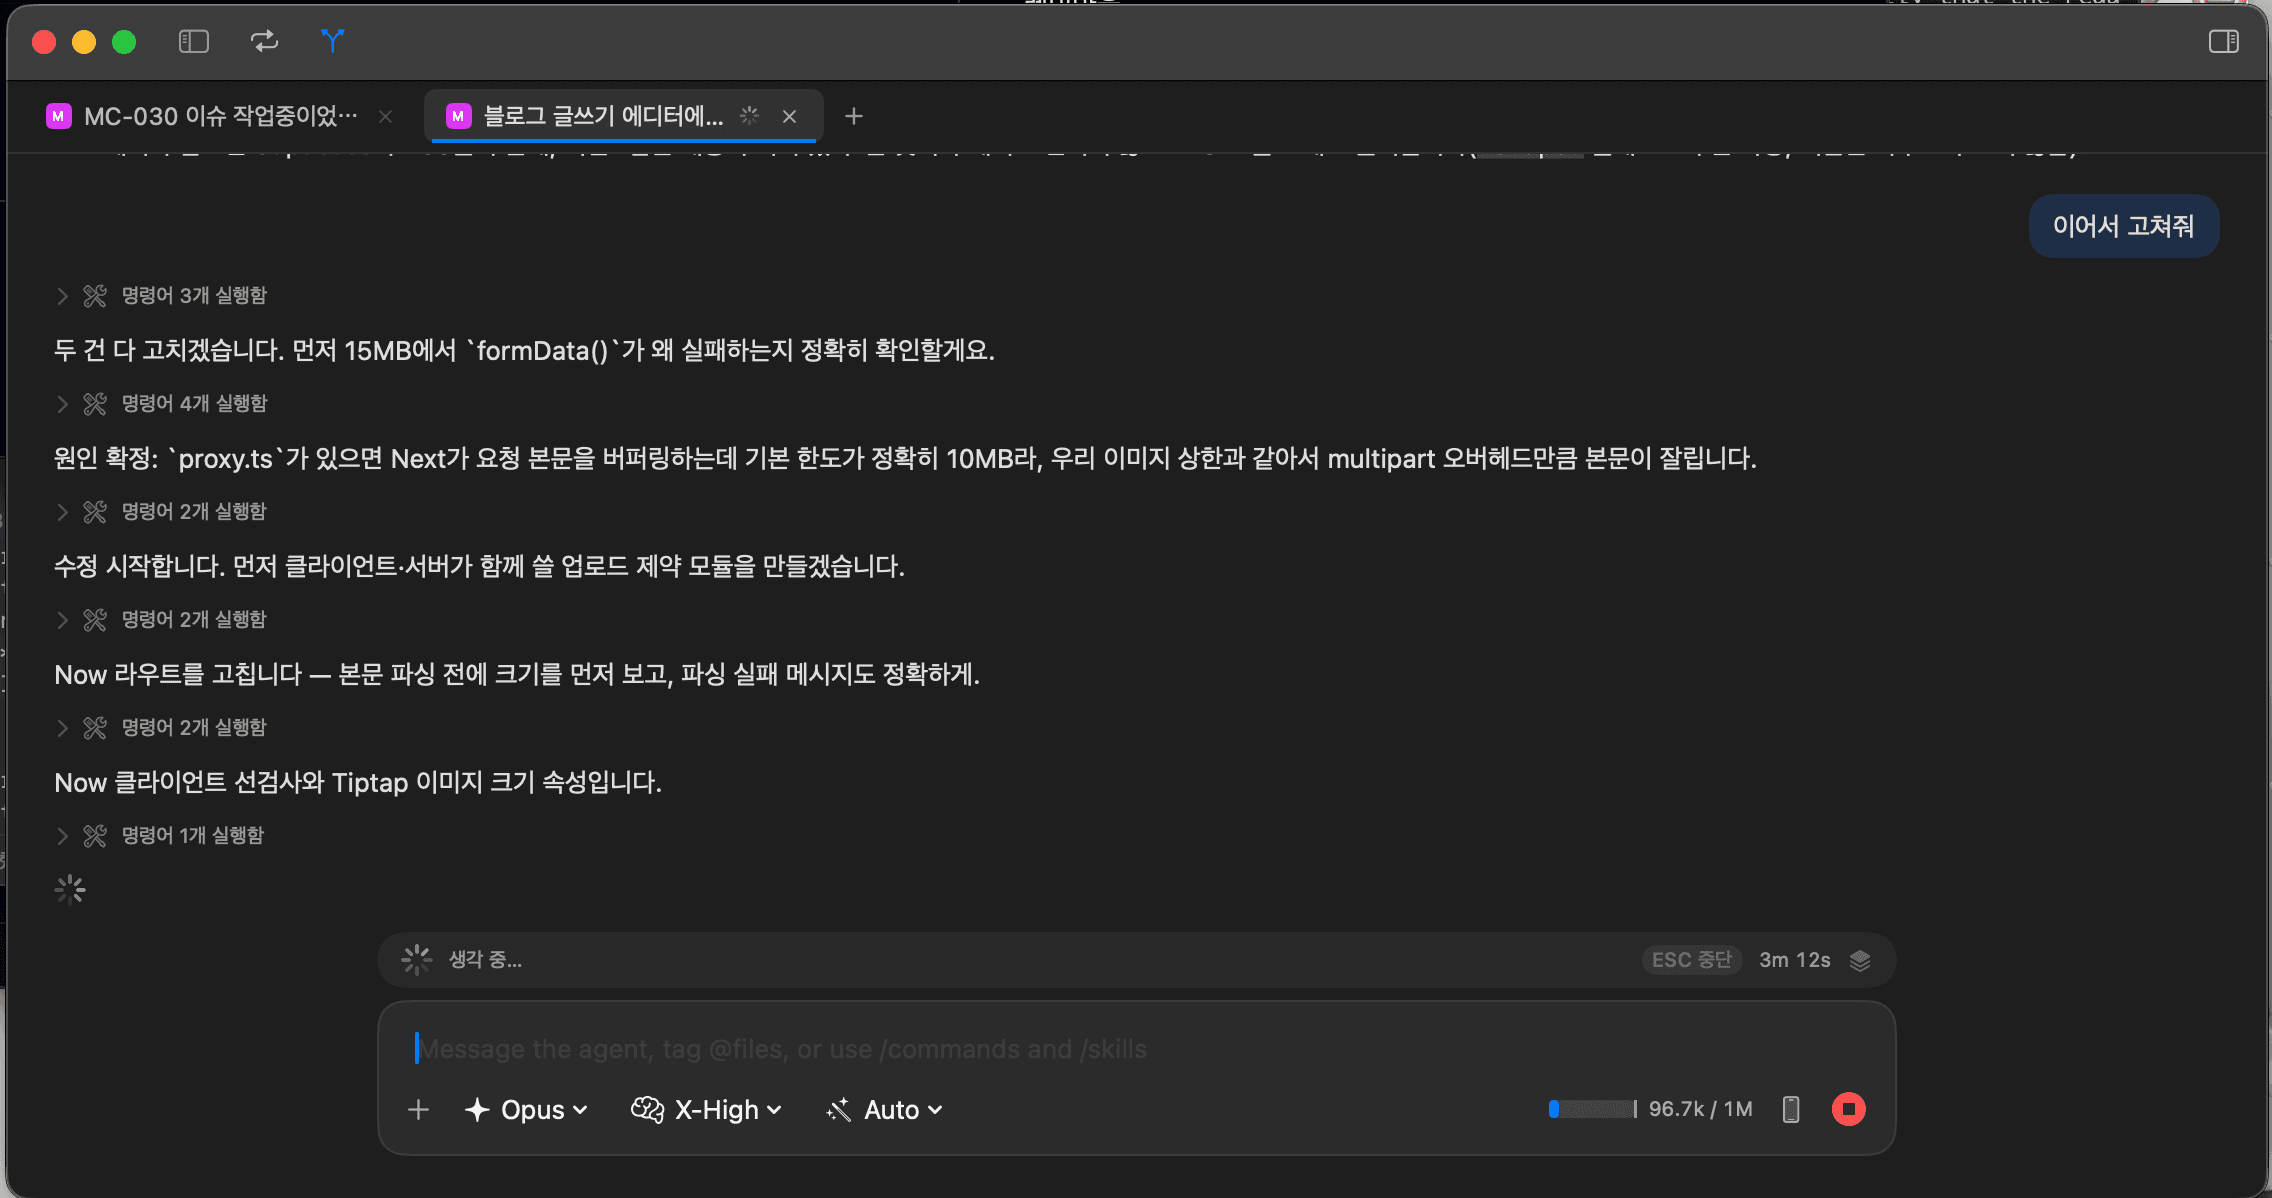Click the plus attach button in composer
Viewport: 2272px width, 1198px height.
[x=418, y=1109]
